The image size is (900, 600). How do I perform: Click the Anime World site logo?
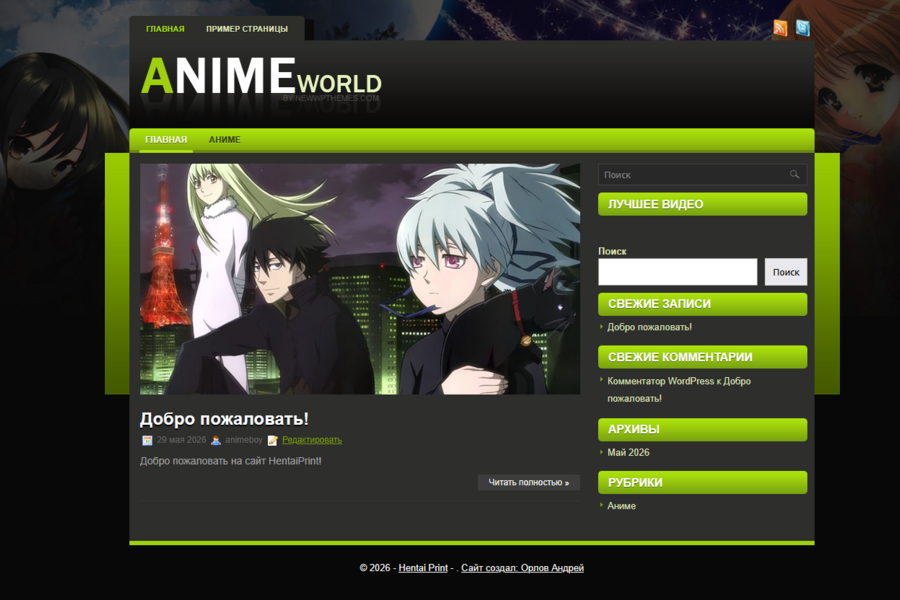(x=261, y=78)
